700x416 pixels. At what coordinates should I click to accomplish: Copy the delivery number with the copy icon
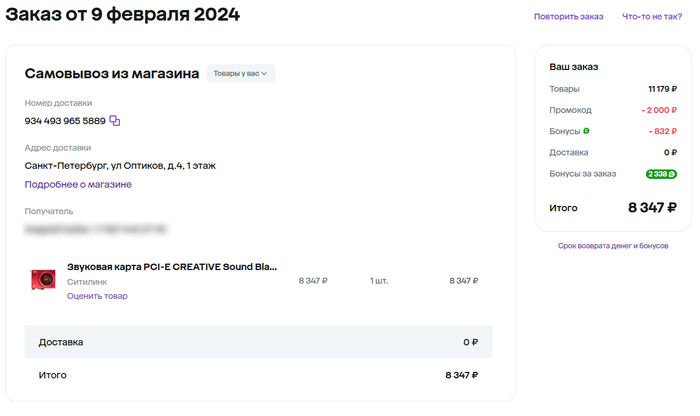(x=115, y=121)
